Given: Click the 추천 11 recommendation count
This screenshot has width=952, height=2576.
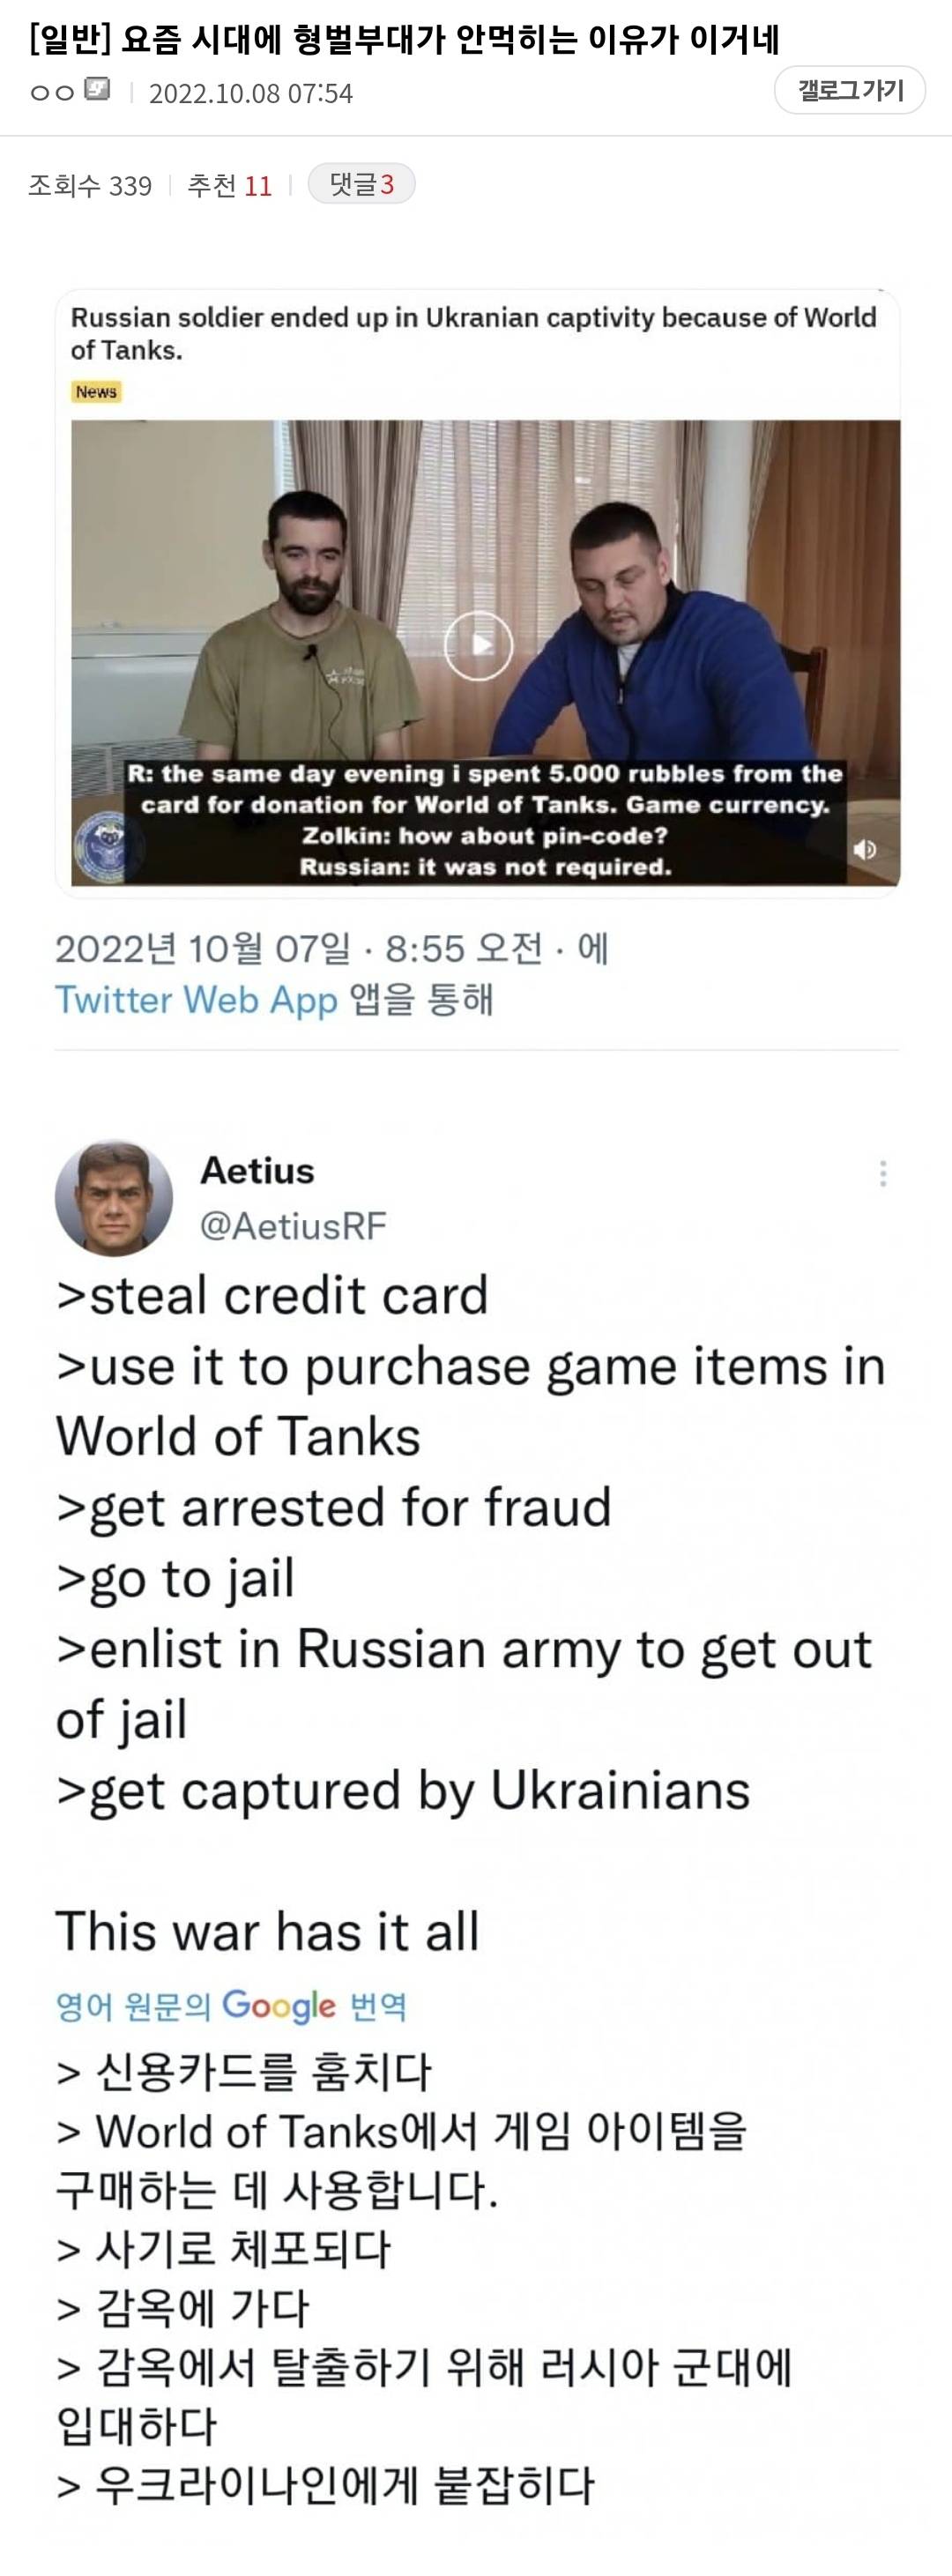Looking at the screenshot, I should coord(230,185).
